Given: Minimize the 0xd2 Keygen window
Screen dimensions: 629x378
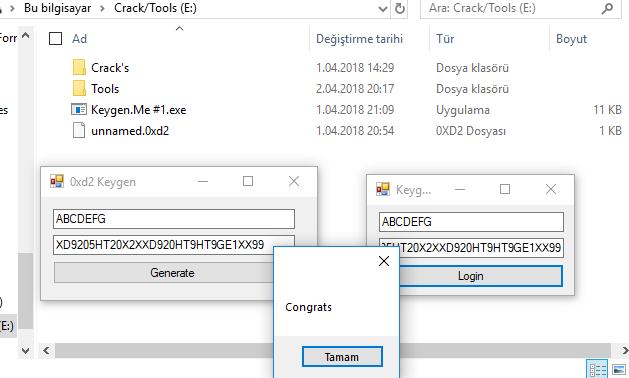Looking at the screenshot, I should pyautogui.click(x=203, y=181).
